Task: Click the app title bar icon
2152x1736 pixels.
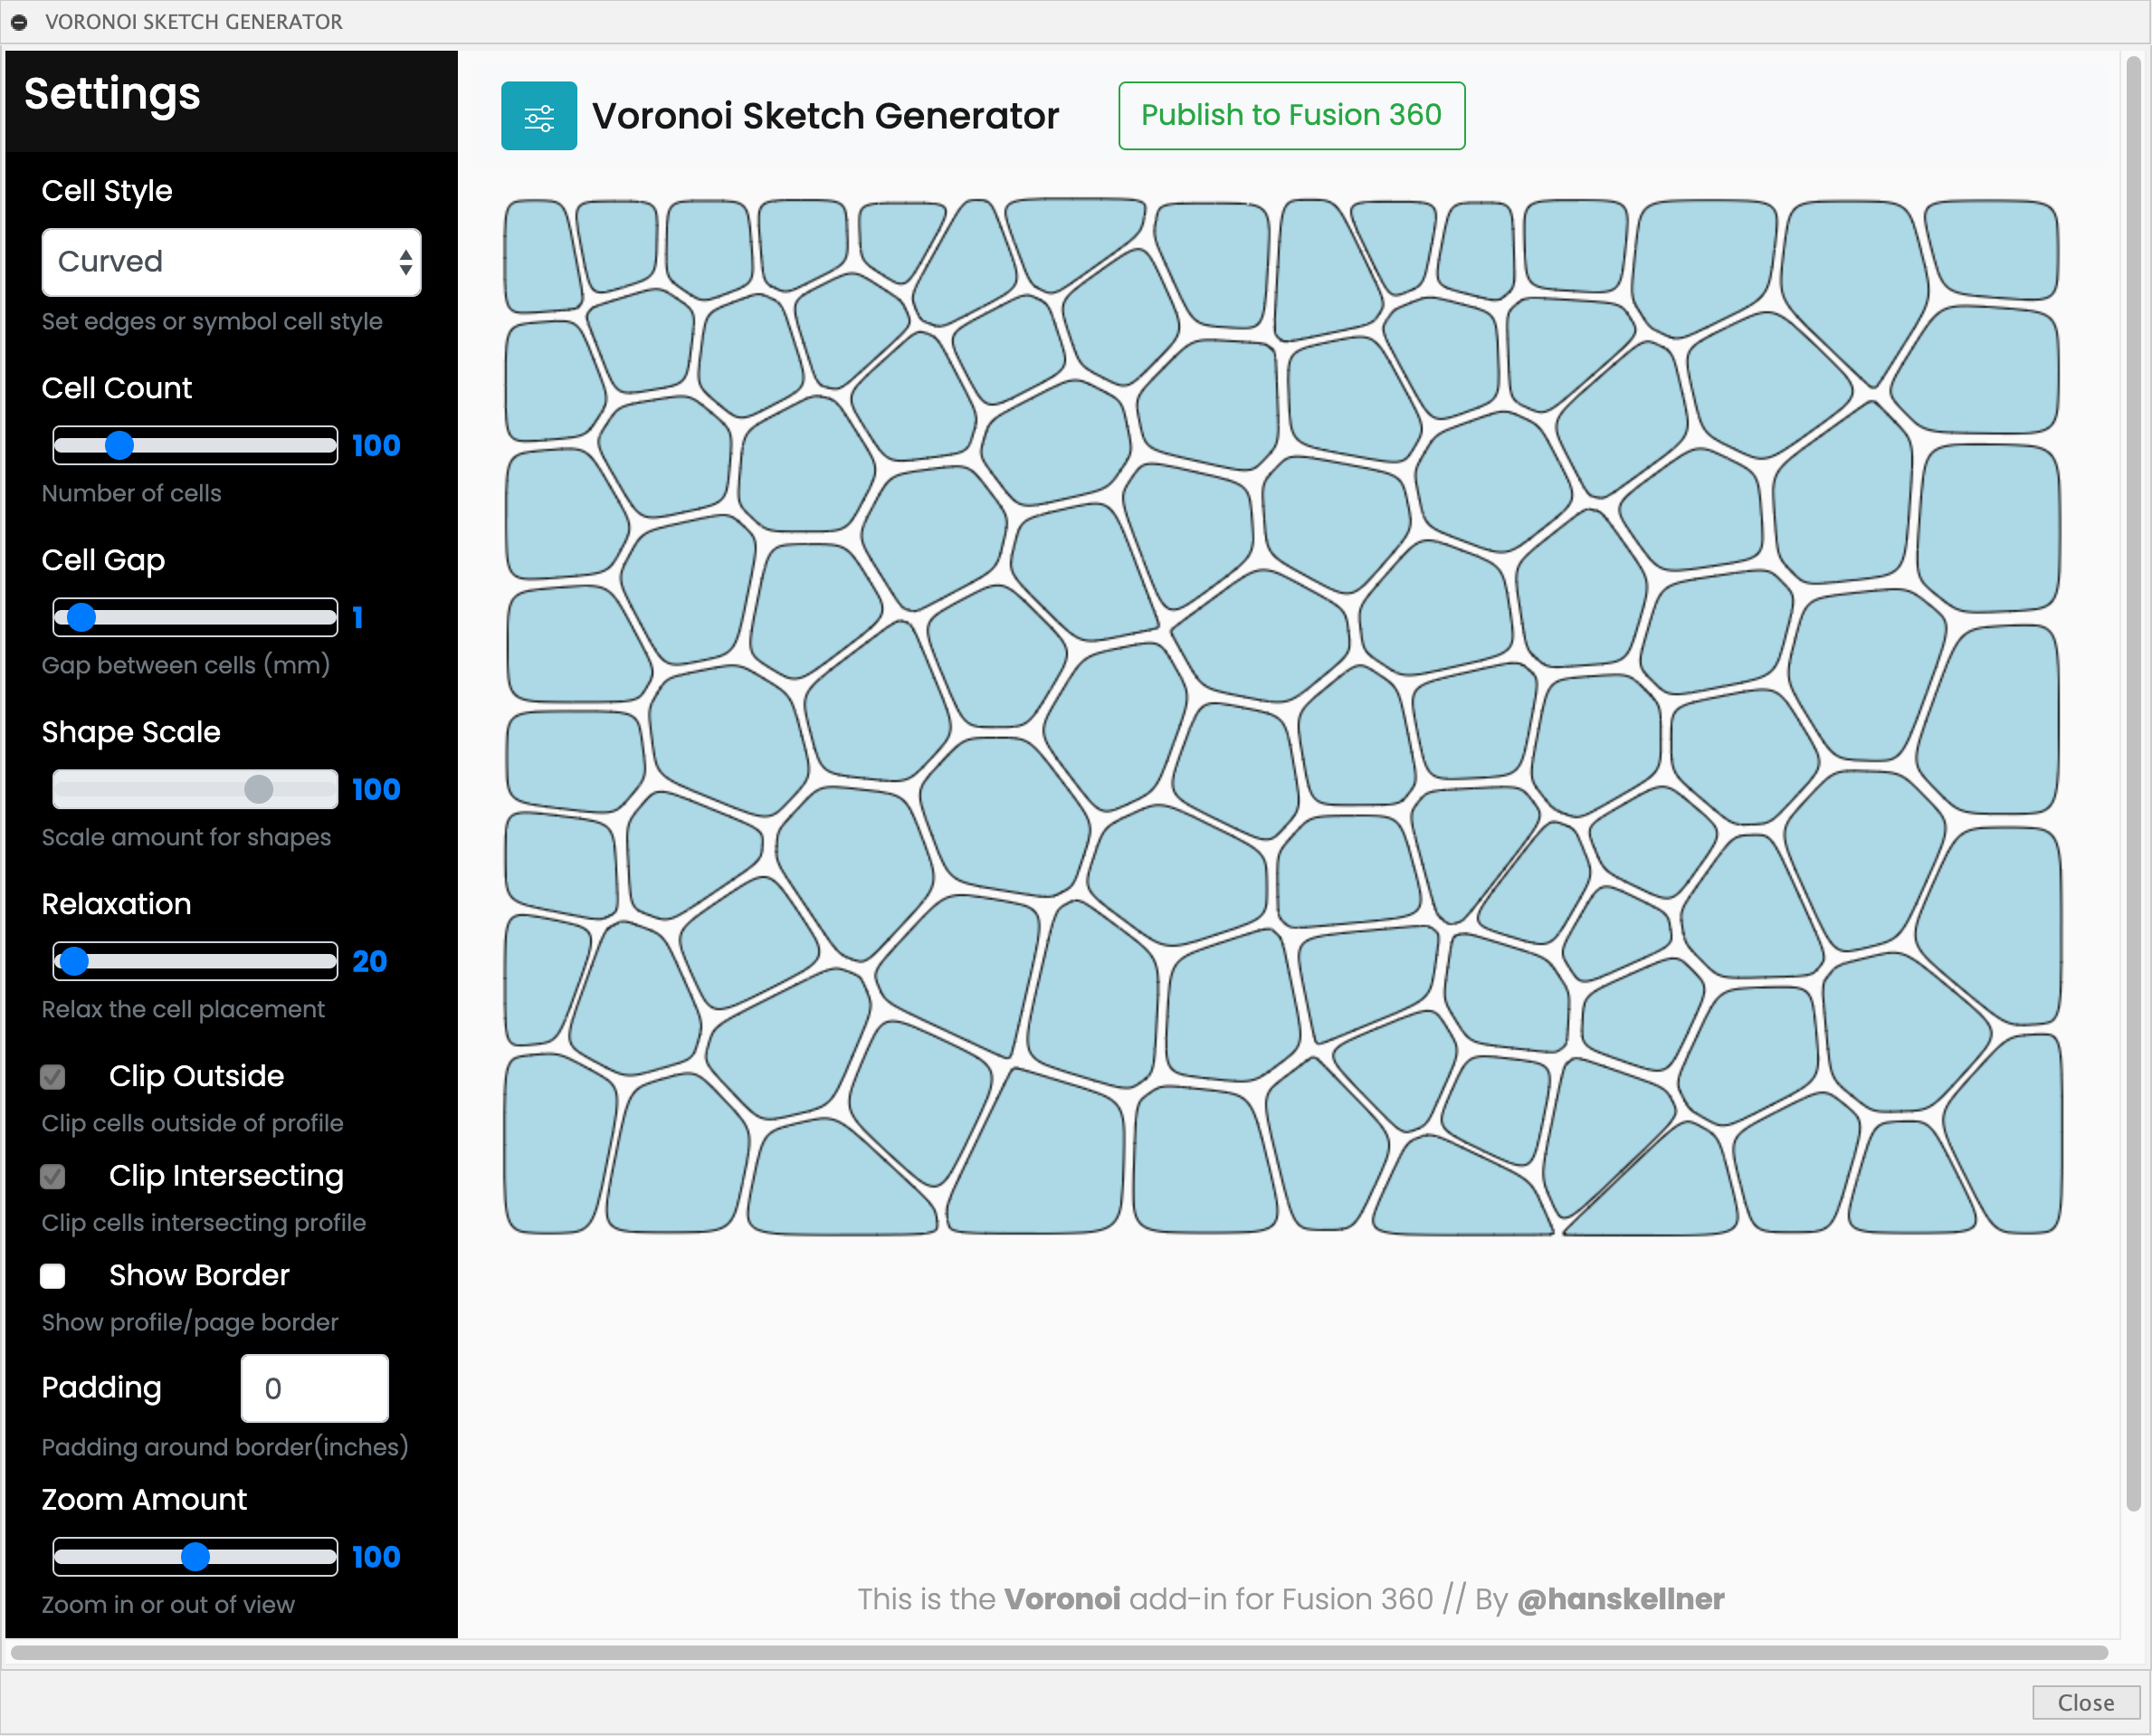Action: (x=16, y=20)
